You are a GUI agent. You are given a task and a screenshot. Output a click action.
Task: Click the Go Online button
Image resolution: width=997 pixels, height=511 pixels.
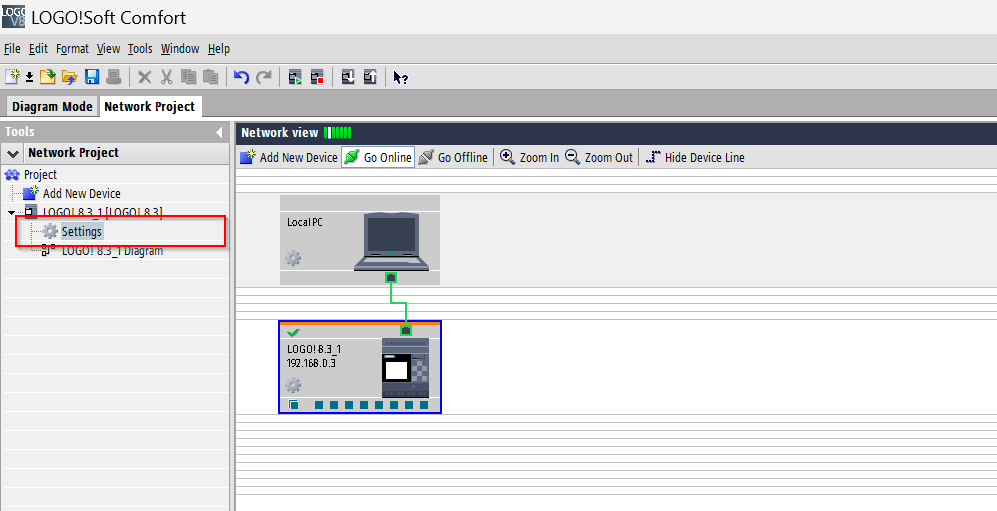[378, 157]
